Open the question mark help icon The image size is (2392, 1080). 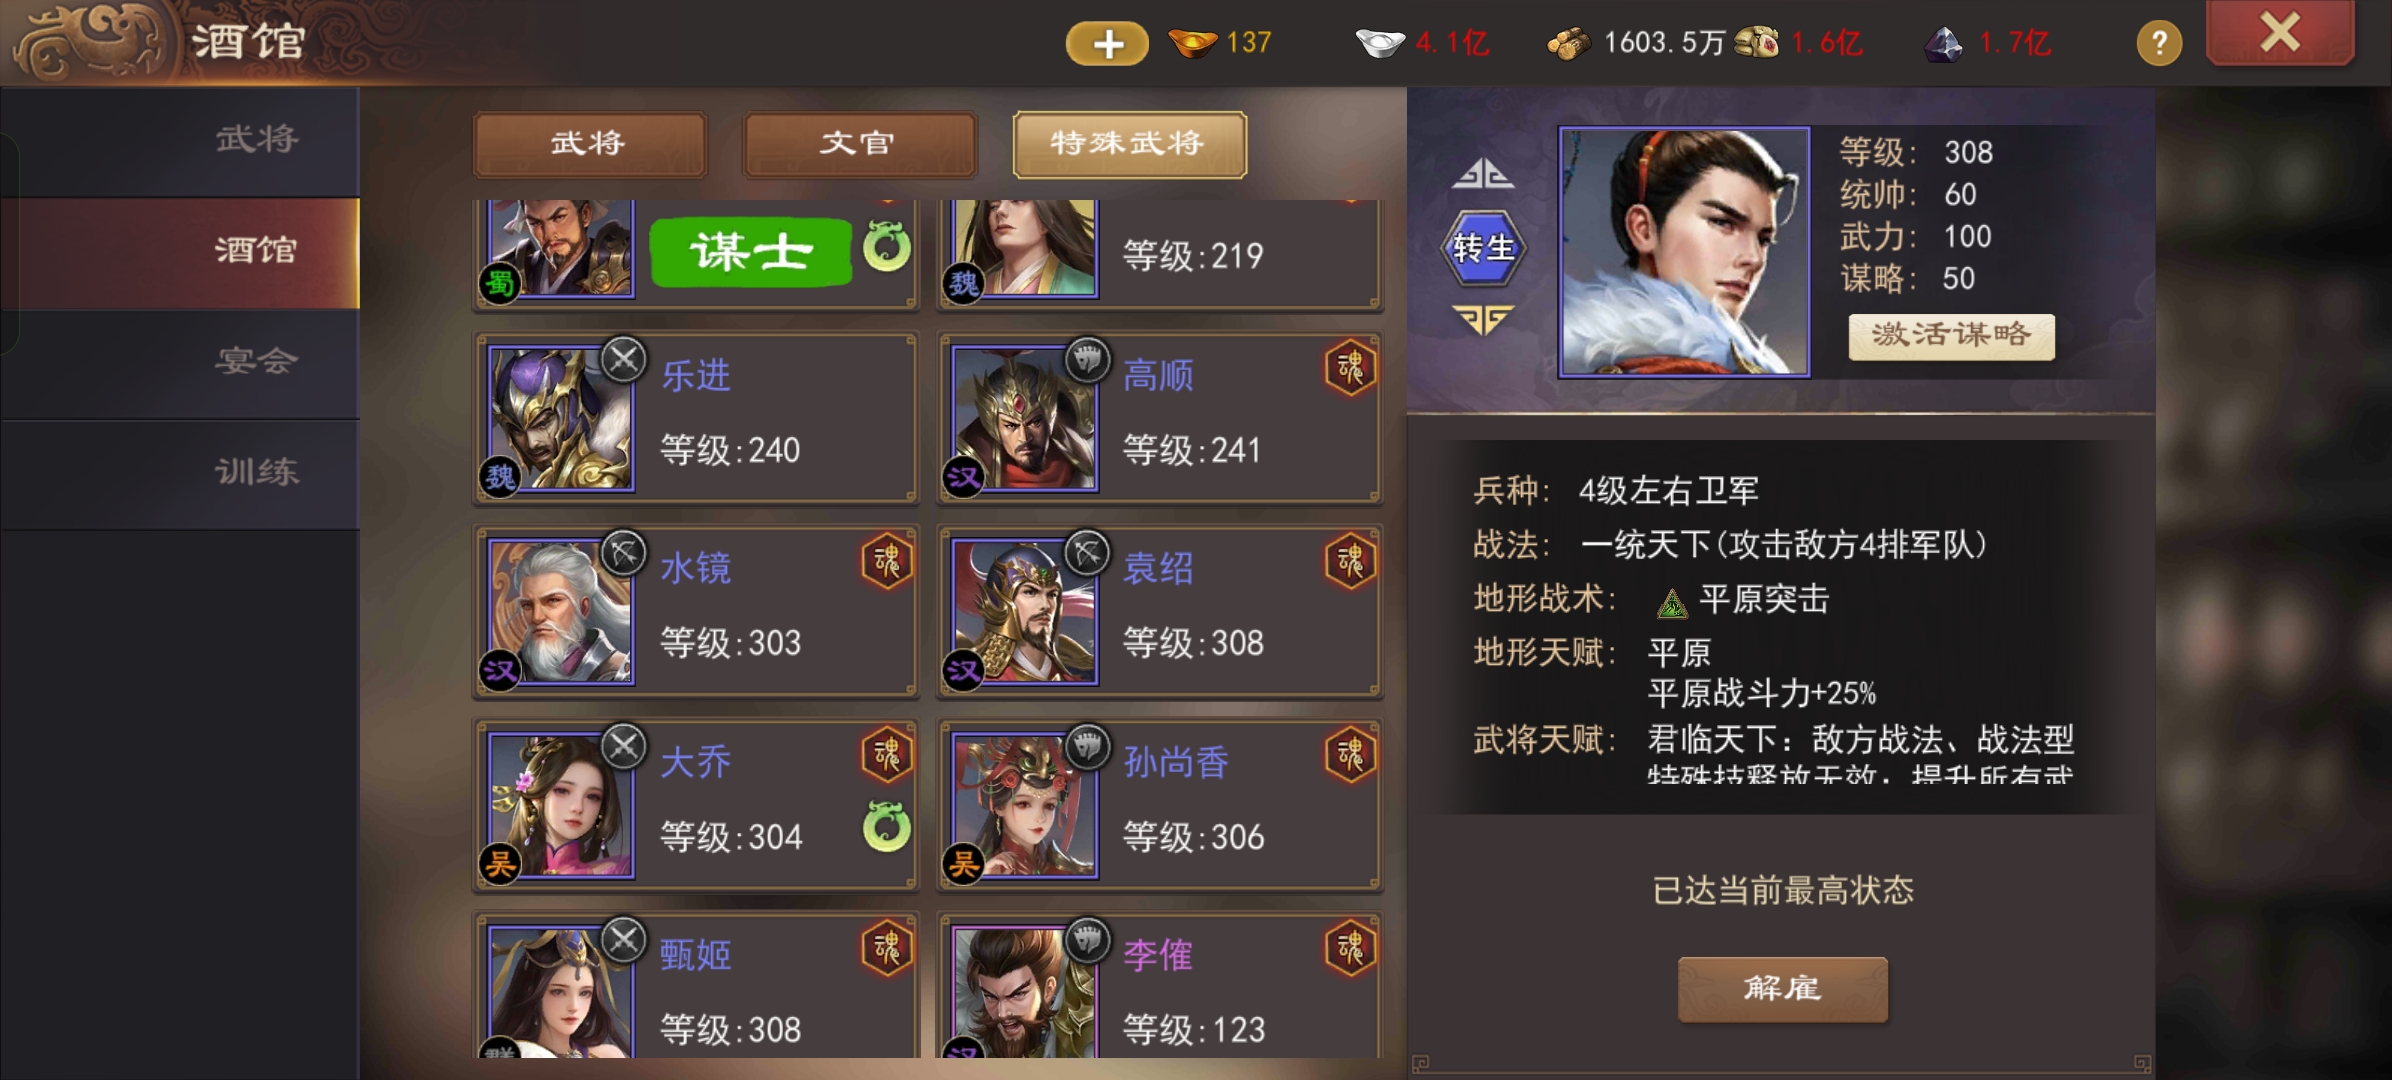click(x=2159, y=44)
